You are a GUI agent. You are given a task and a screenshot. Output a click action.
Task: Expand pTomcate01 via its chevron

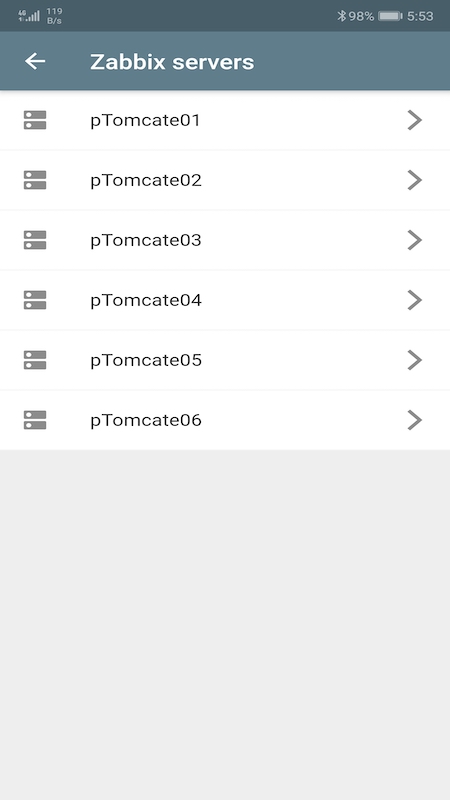(x=415, y=120)
